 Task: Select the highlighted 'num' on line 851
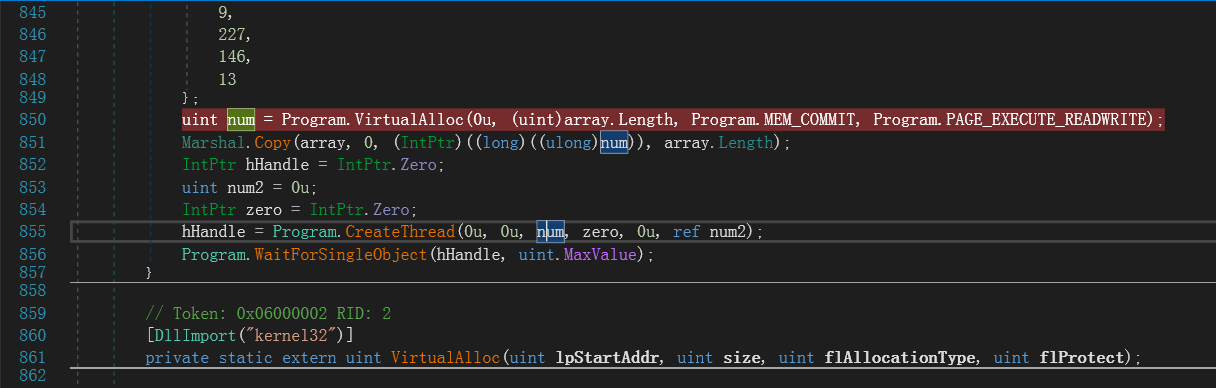point(613,143)
